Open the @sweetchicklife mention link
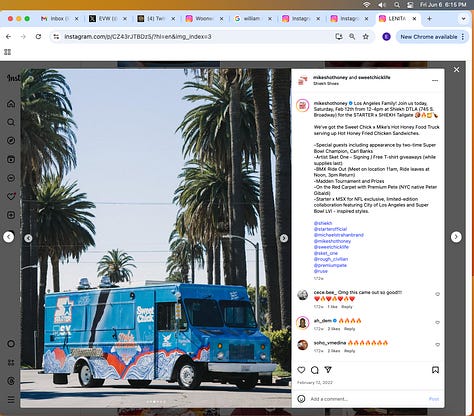 (x=331, y=247)
